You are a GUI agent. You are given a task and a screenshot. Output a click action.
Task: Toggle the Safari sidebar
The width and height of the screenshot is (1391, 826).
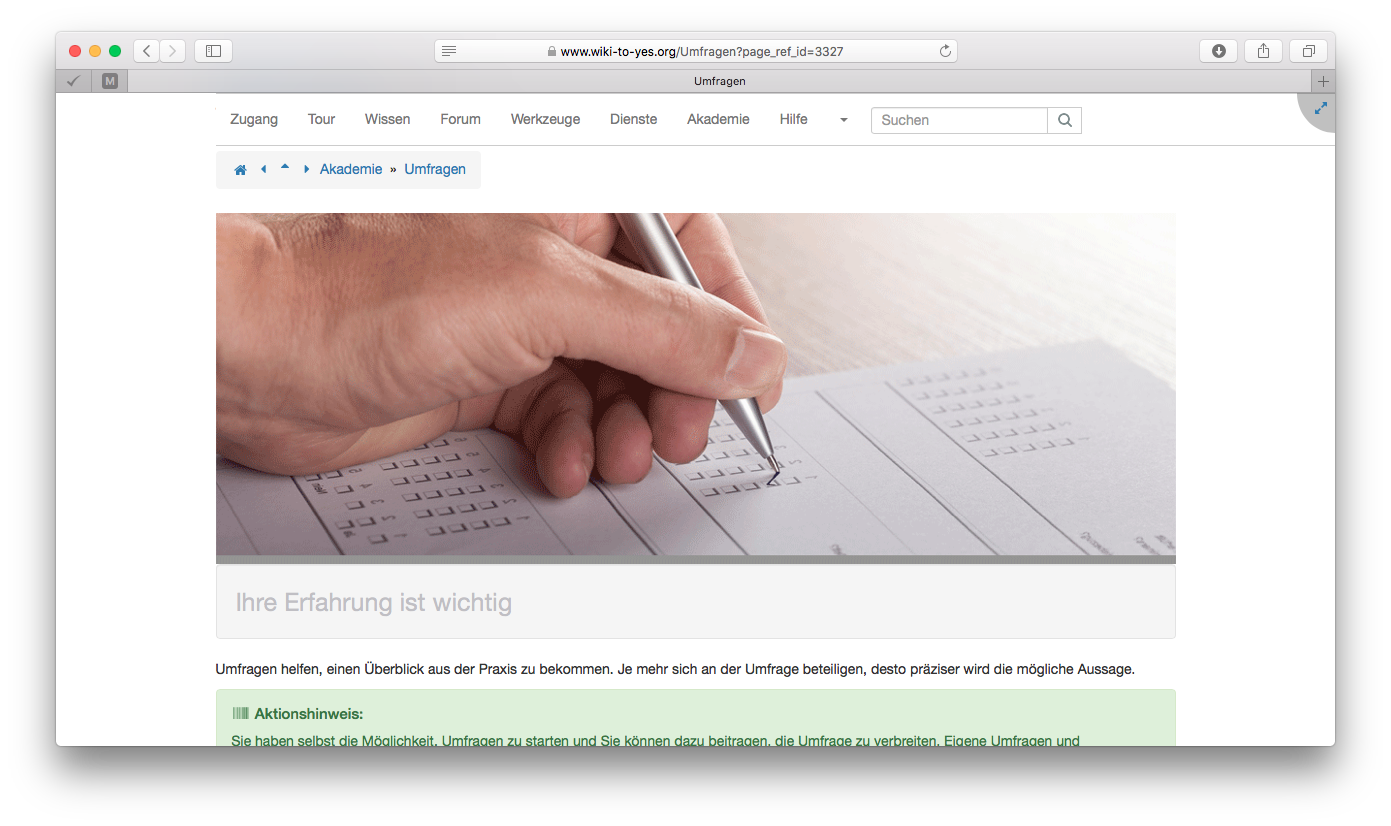coord(213,51)
